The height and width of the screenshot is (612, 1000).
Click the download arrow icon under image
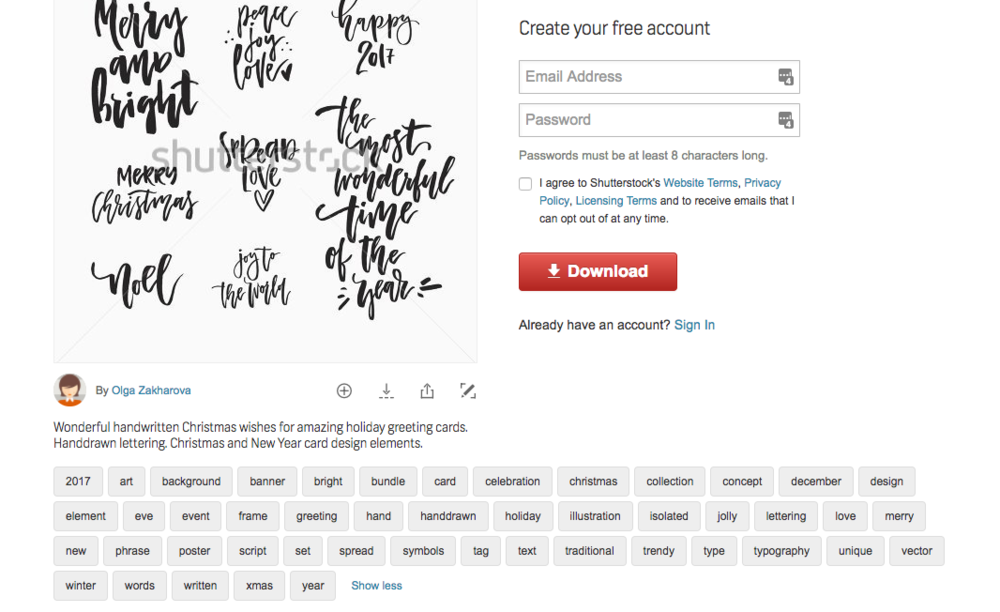[386, 391]
